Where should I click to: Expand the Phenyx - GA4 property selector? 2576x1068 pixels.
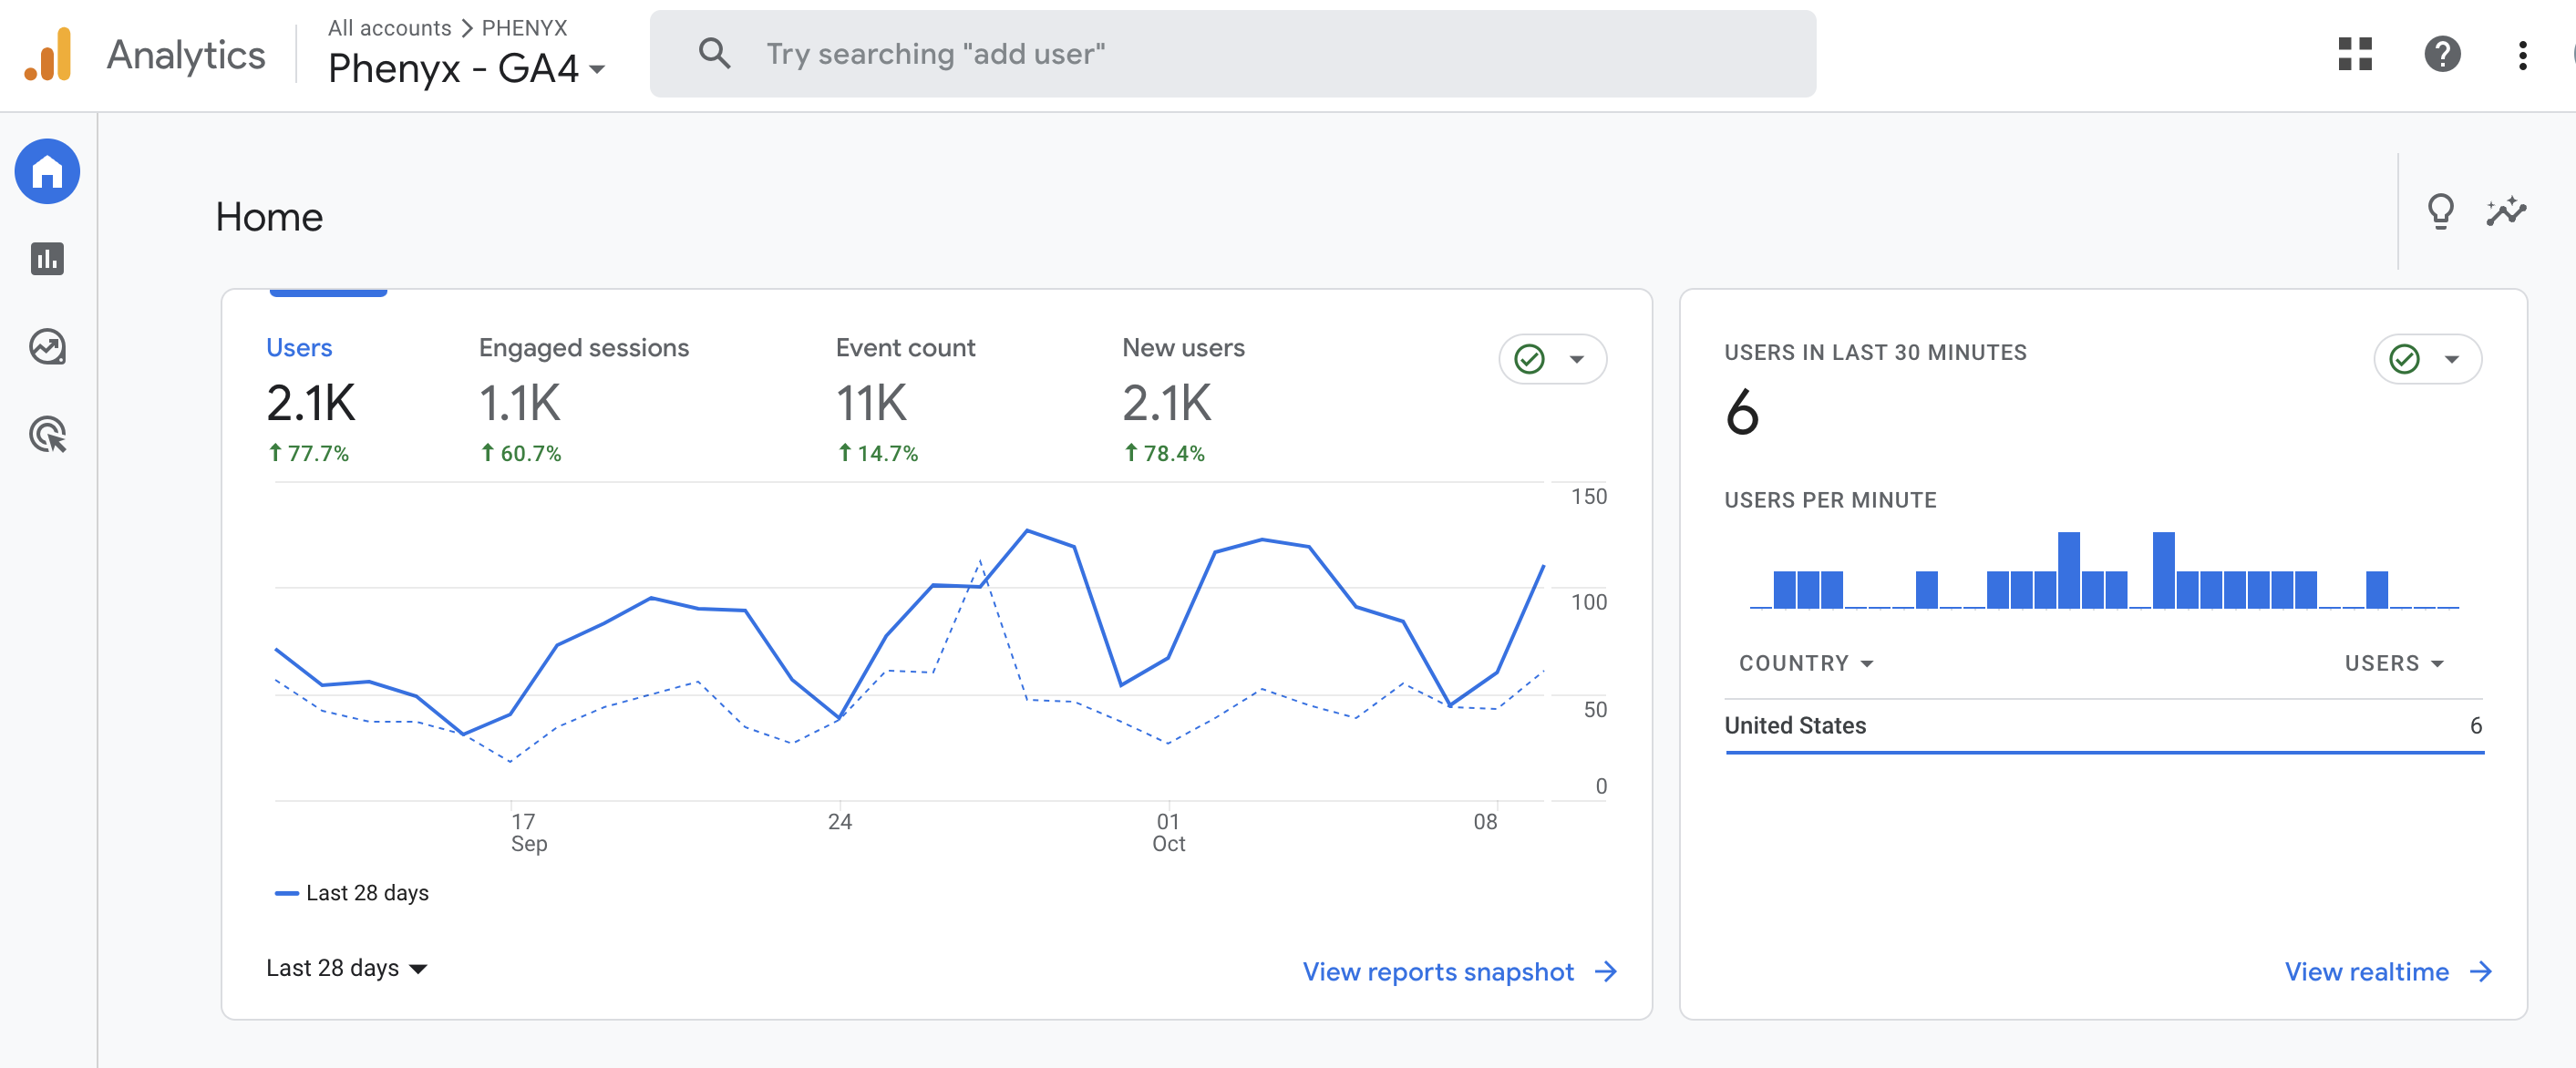[466, 68]
